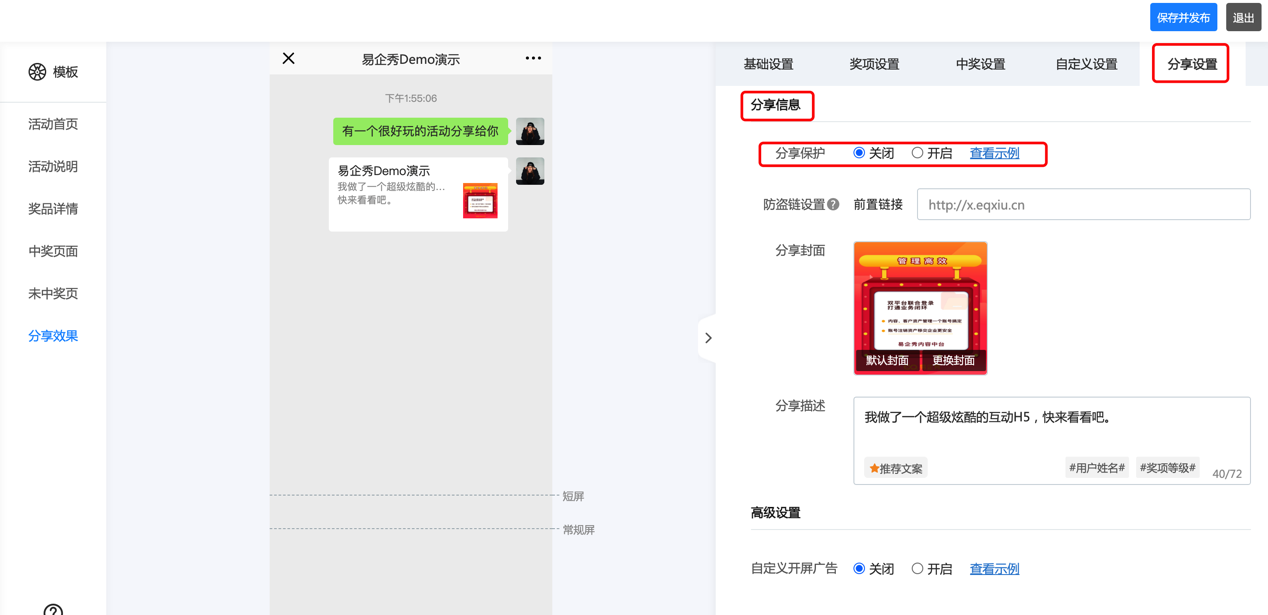The width and height of the screenshot is (1268, 615).
Task: Collapse the settings panel with chevron arrow
Action: pos(708,338)
